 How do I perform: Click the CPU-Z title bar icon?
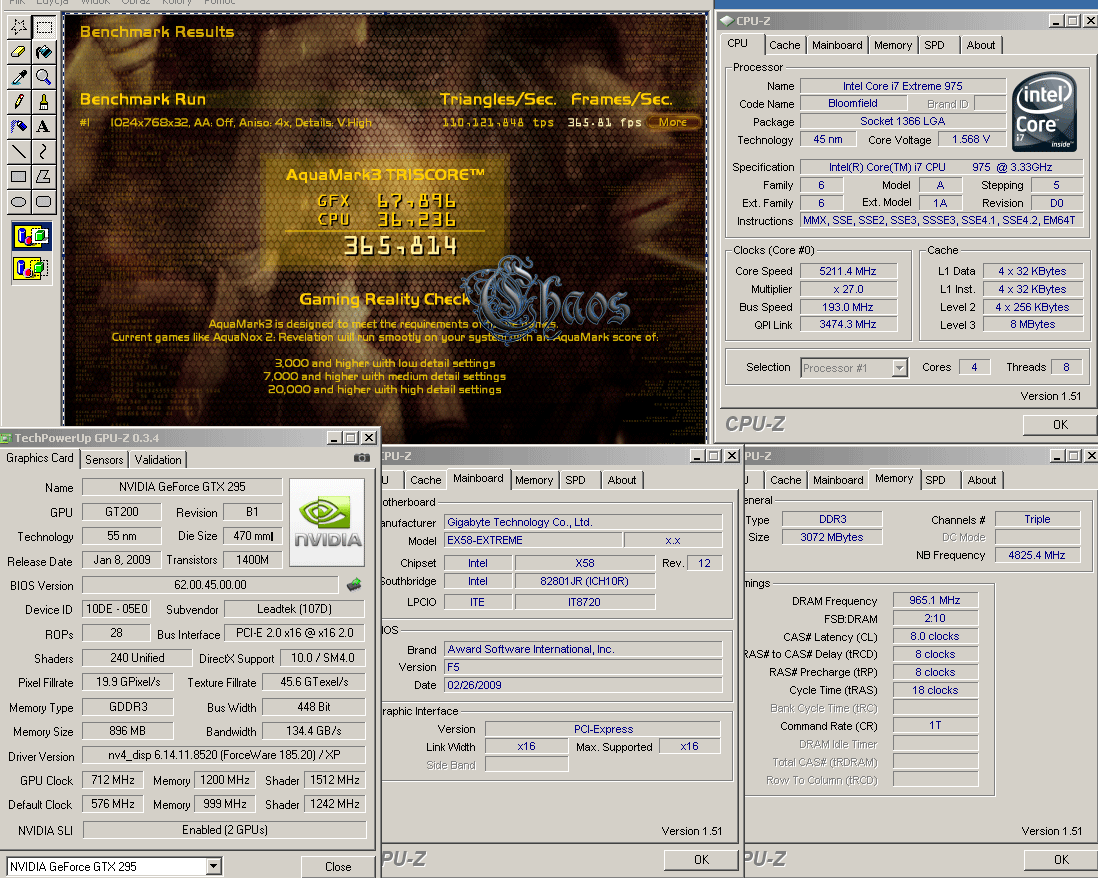point(727,21)
